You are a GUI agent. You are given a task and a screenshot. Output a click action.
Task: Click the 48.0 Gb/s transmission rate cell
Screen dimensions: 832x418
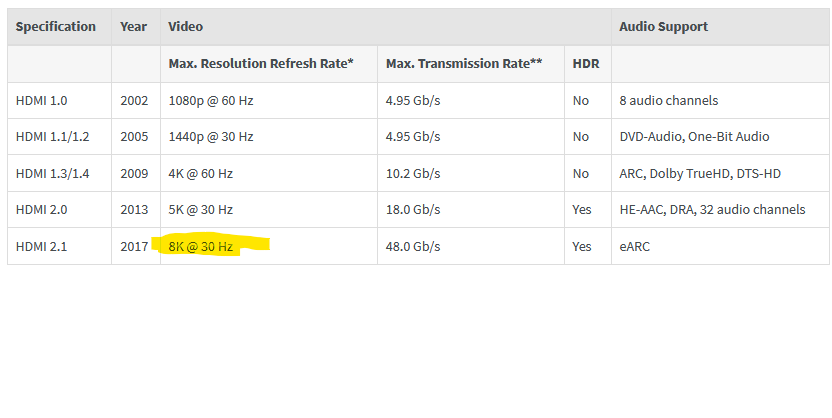pos(413,246)
